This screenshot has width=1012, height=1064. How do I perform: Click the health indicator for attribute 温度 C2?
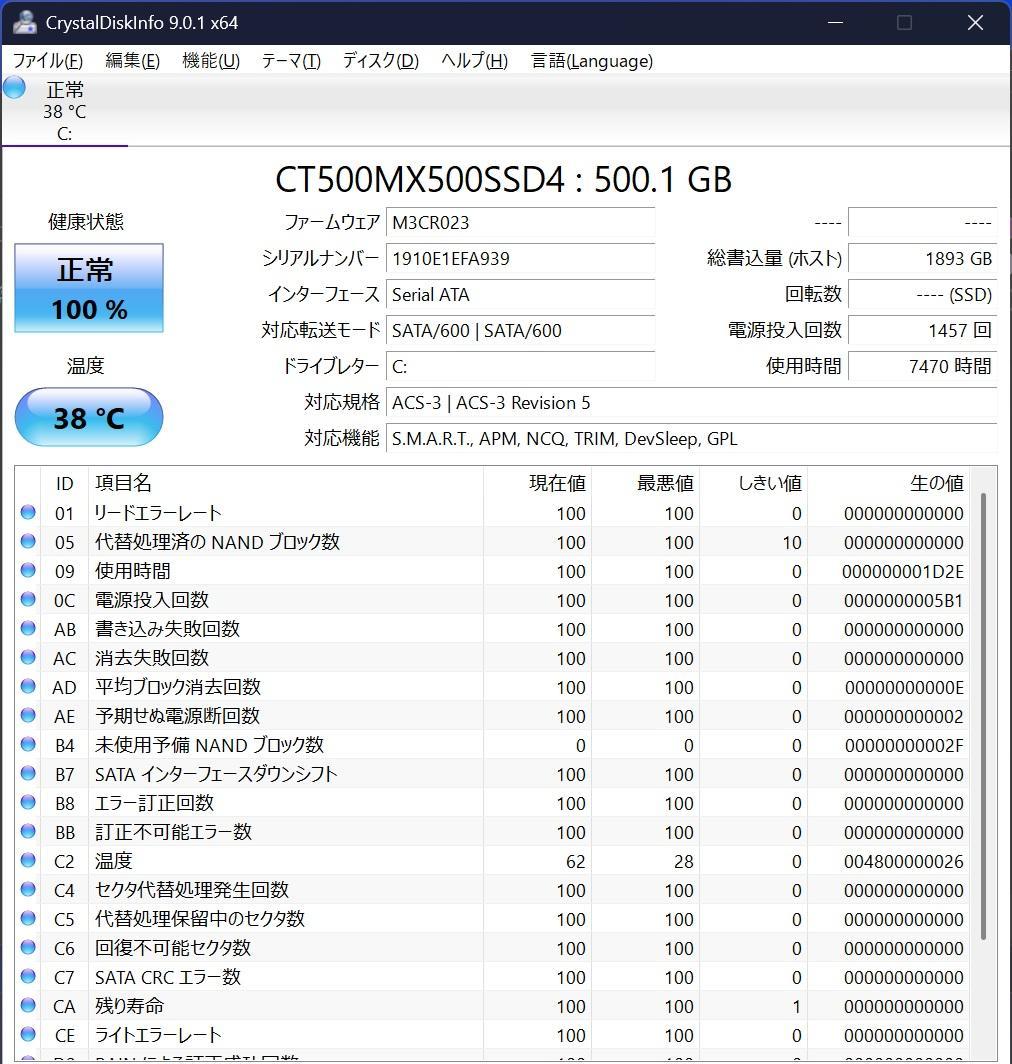(x=27, y=861)
